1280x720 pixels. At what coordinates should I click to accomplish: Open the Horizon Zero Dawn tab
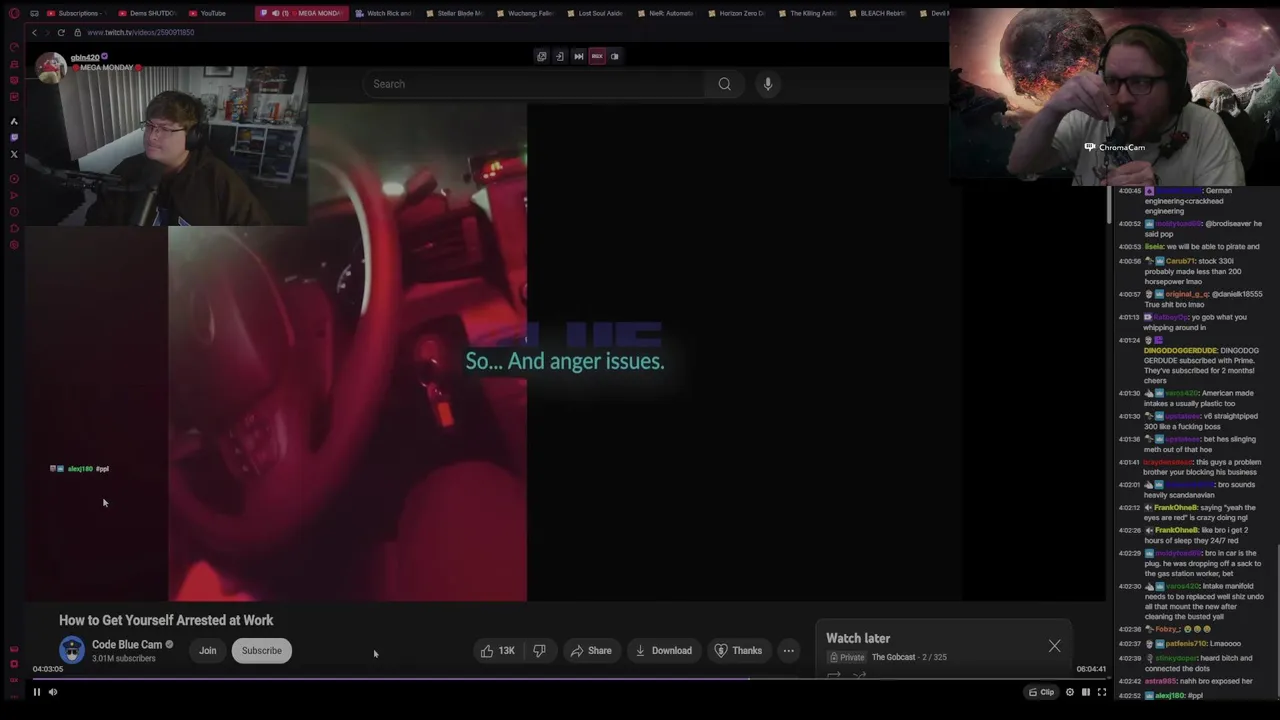[734, 13]
